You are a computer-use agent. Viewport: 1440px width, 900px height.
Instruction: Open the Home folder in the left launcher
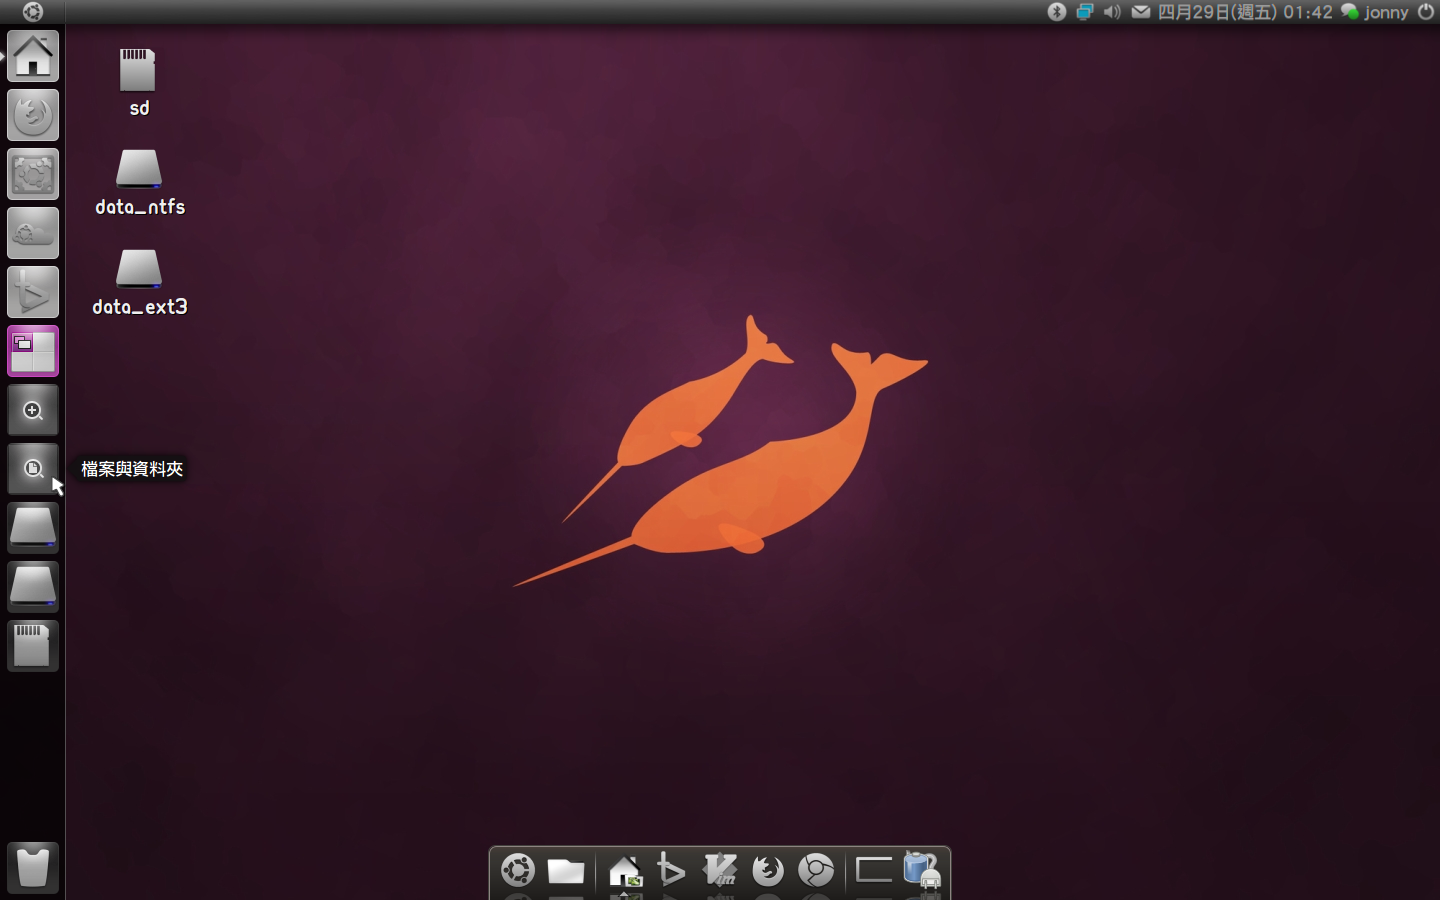[33, 56]
